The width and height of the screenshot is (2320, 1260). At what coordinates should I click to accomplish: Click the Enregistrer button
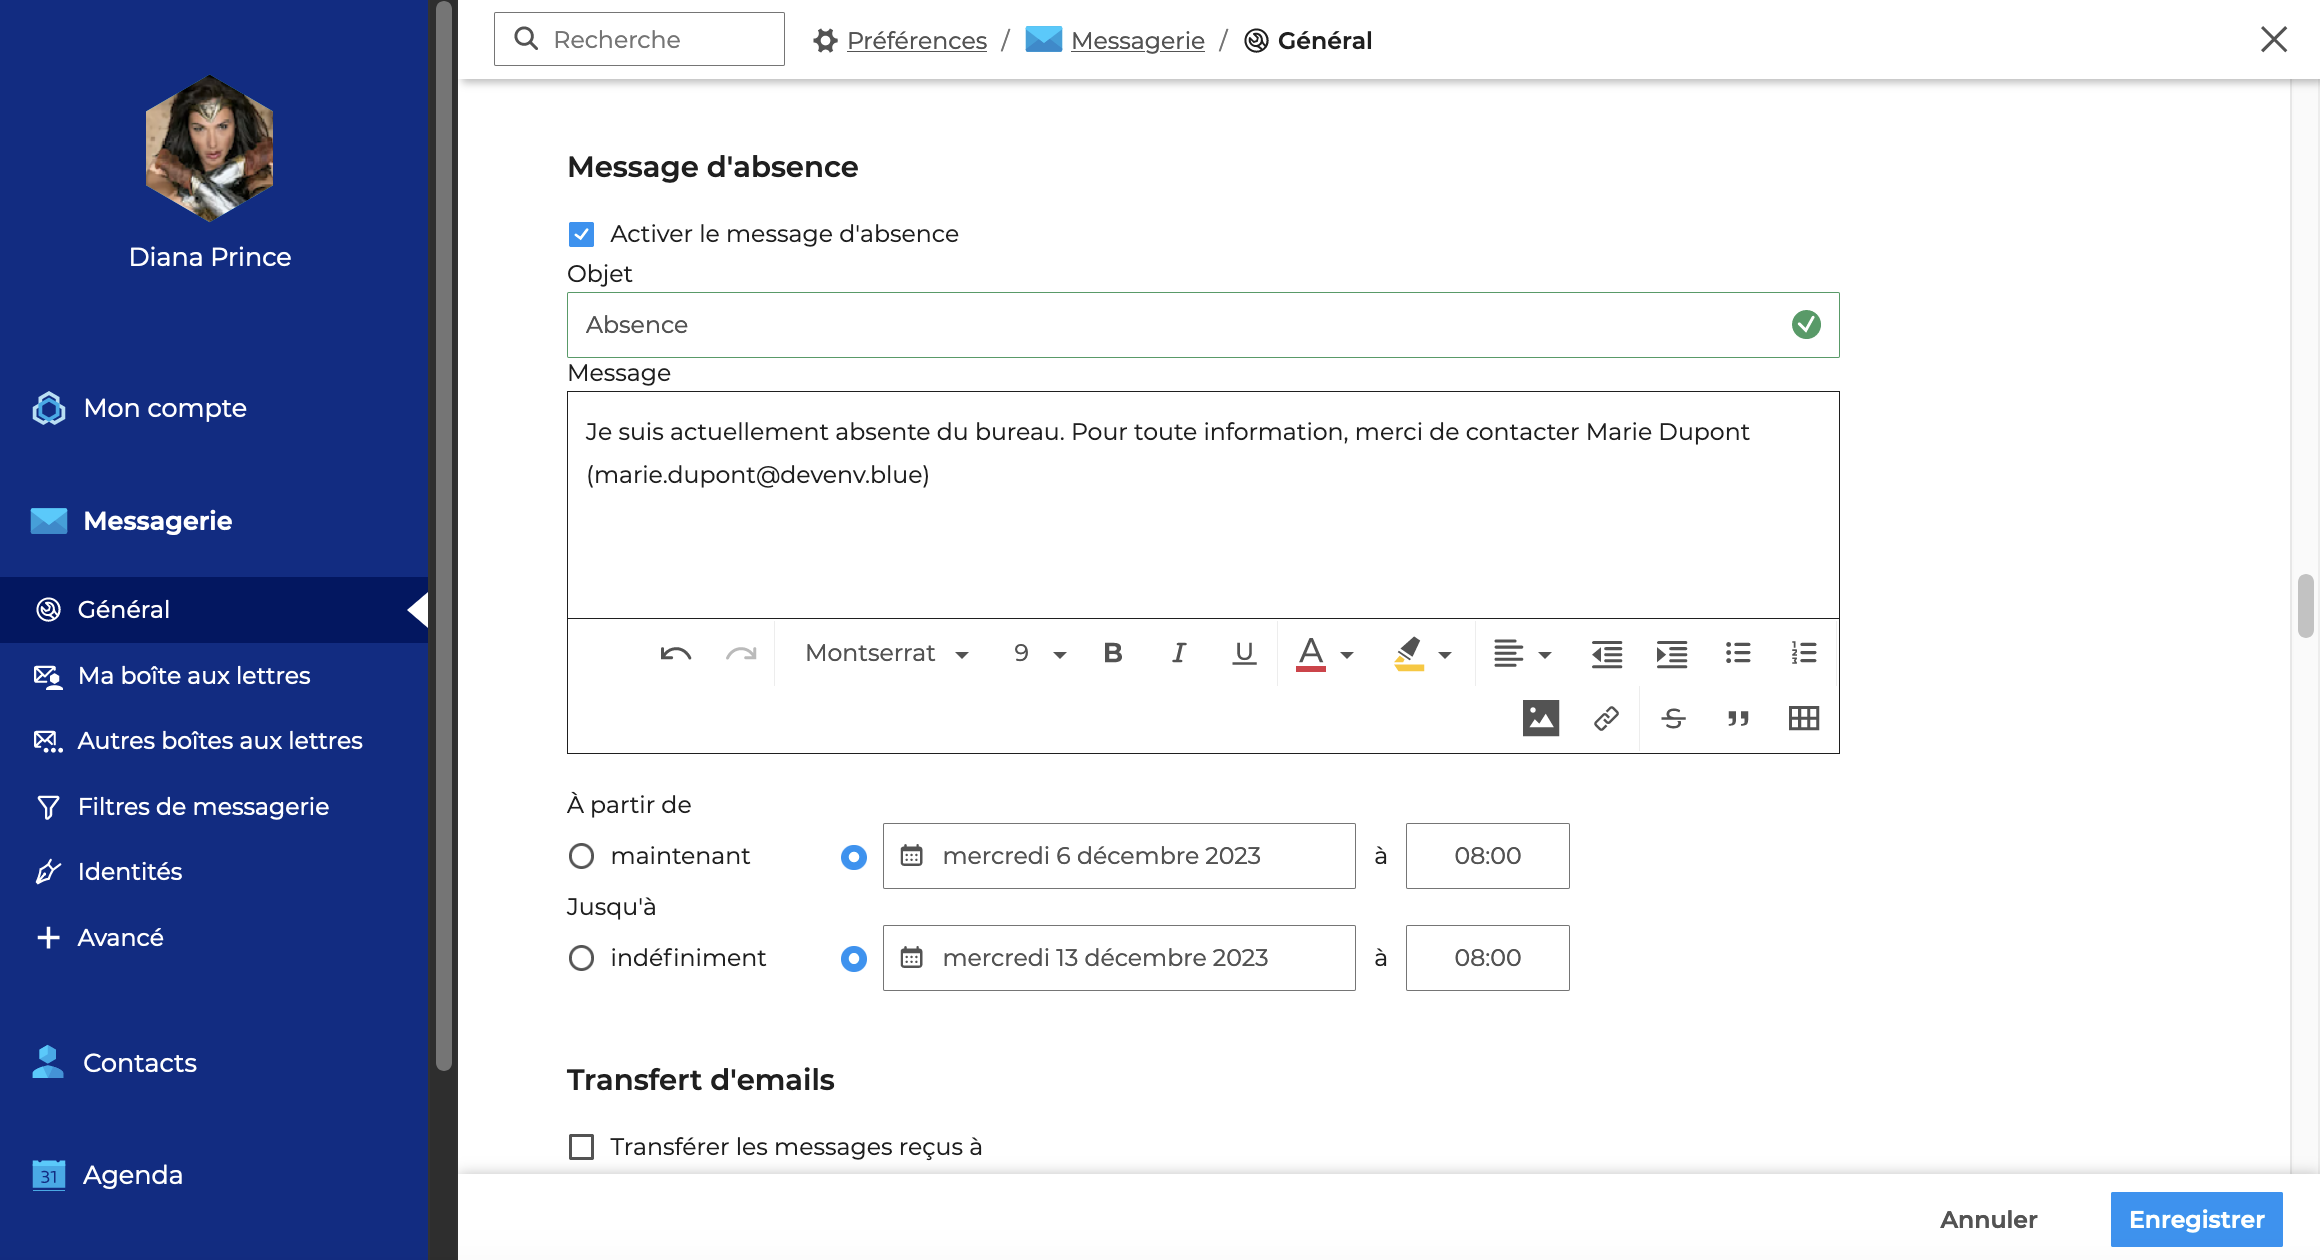pos(2196,1219)
